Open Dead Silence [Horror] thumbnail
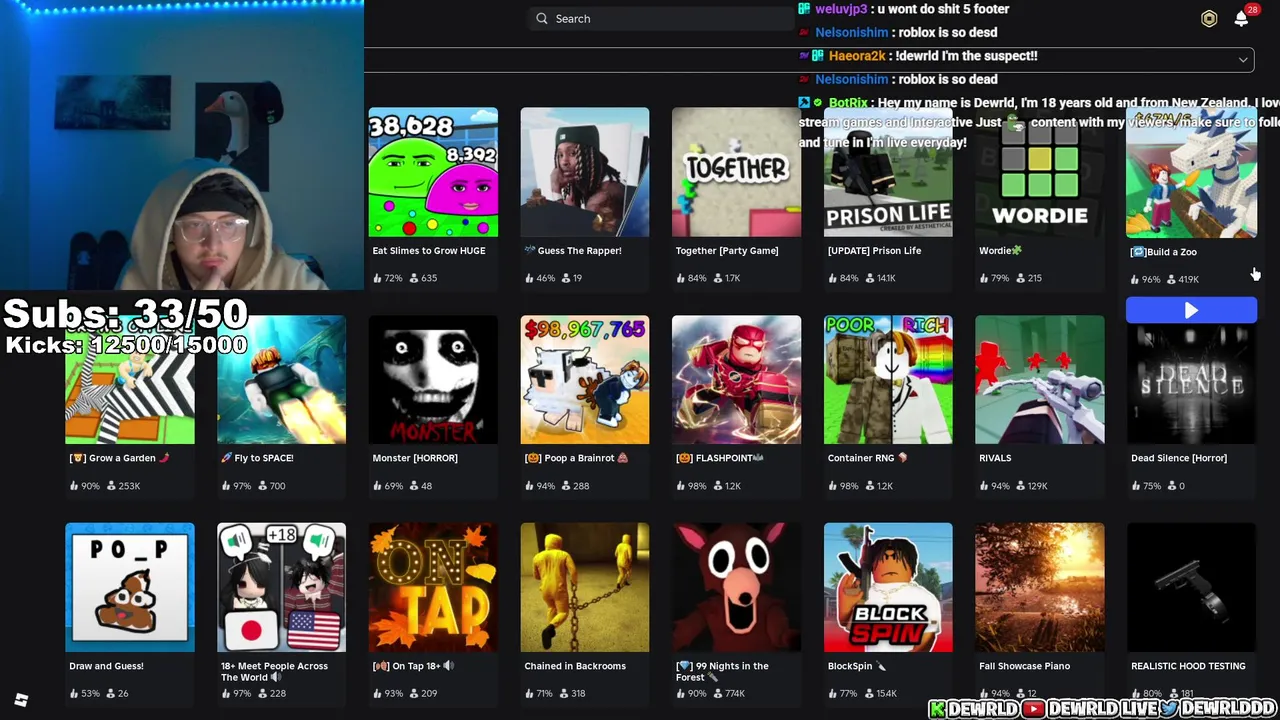This screenshot has height=720, width=1280. [x=1191, y=385]
